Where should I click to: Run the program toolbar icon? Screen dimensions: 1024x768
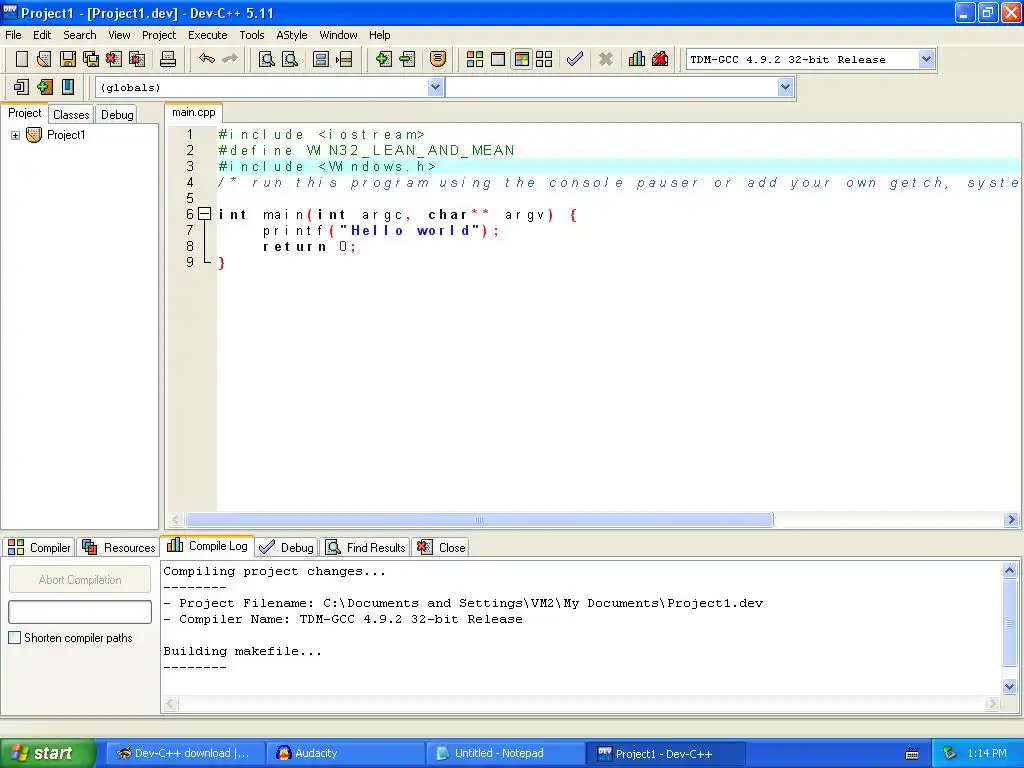tap(498, 59)
